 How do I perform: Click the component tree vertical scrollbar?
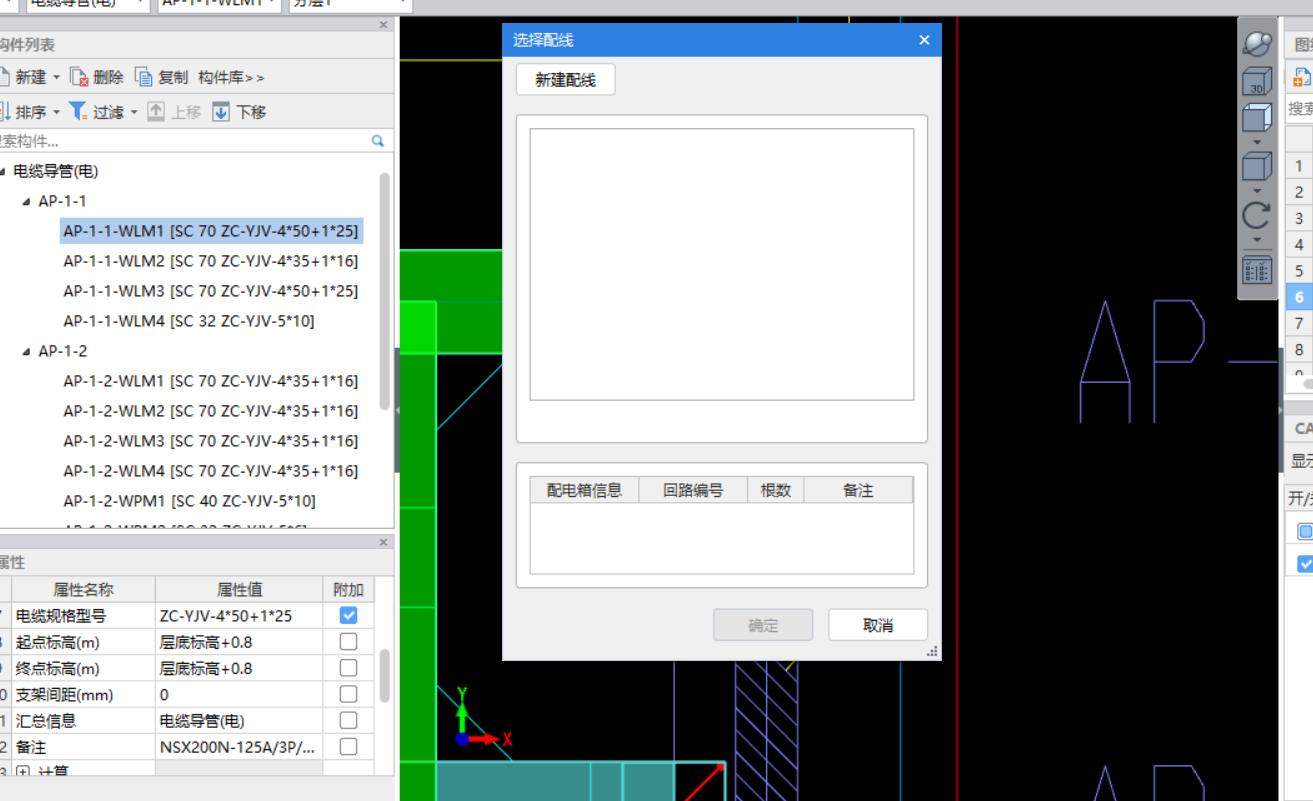click(385, 290)
